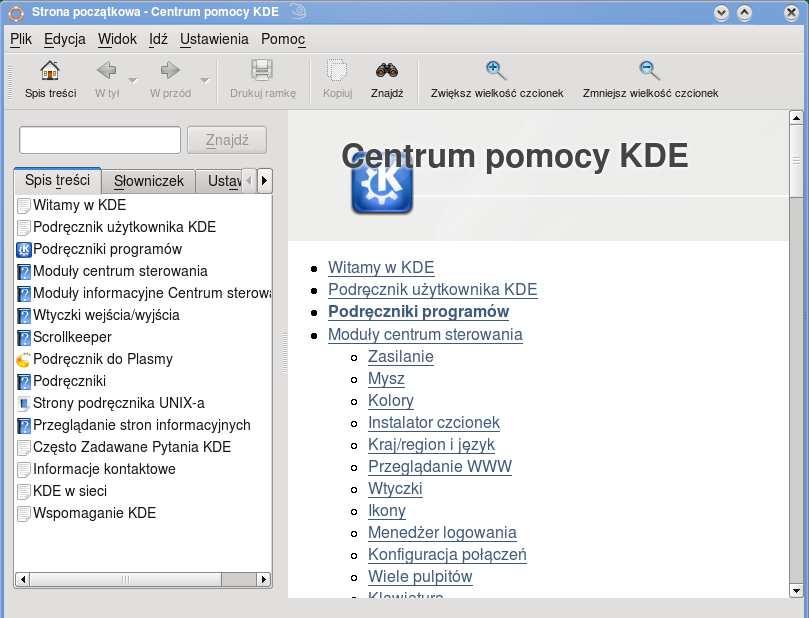Click content vertical scrollbar down arrow
The height and width of the screenshot is (618, 809).
[x=796, y=591]
